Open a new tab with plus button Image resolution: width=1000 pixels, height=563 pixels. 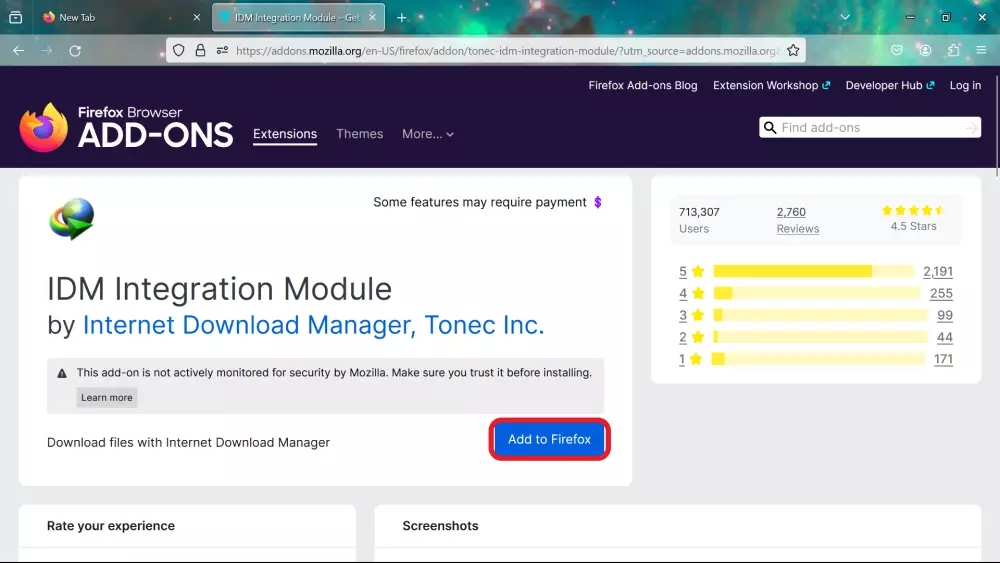(401, 17)
